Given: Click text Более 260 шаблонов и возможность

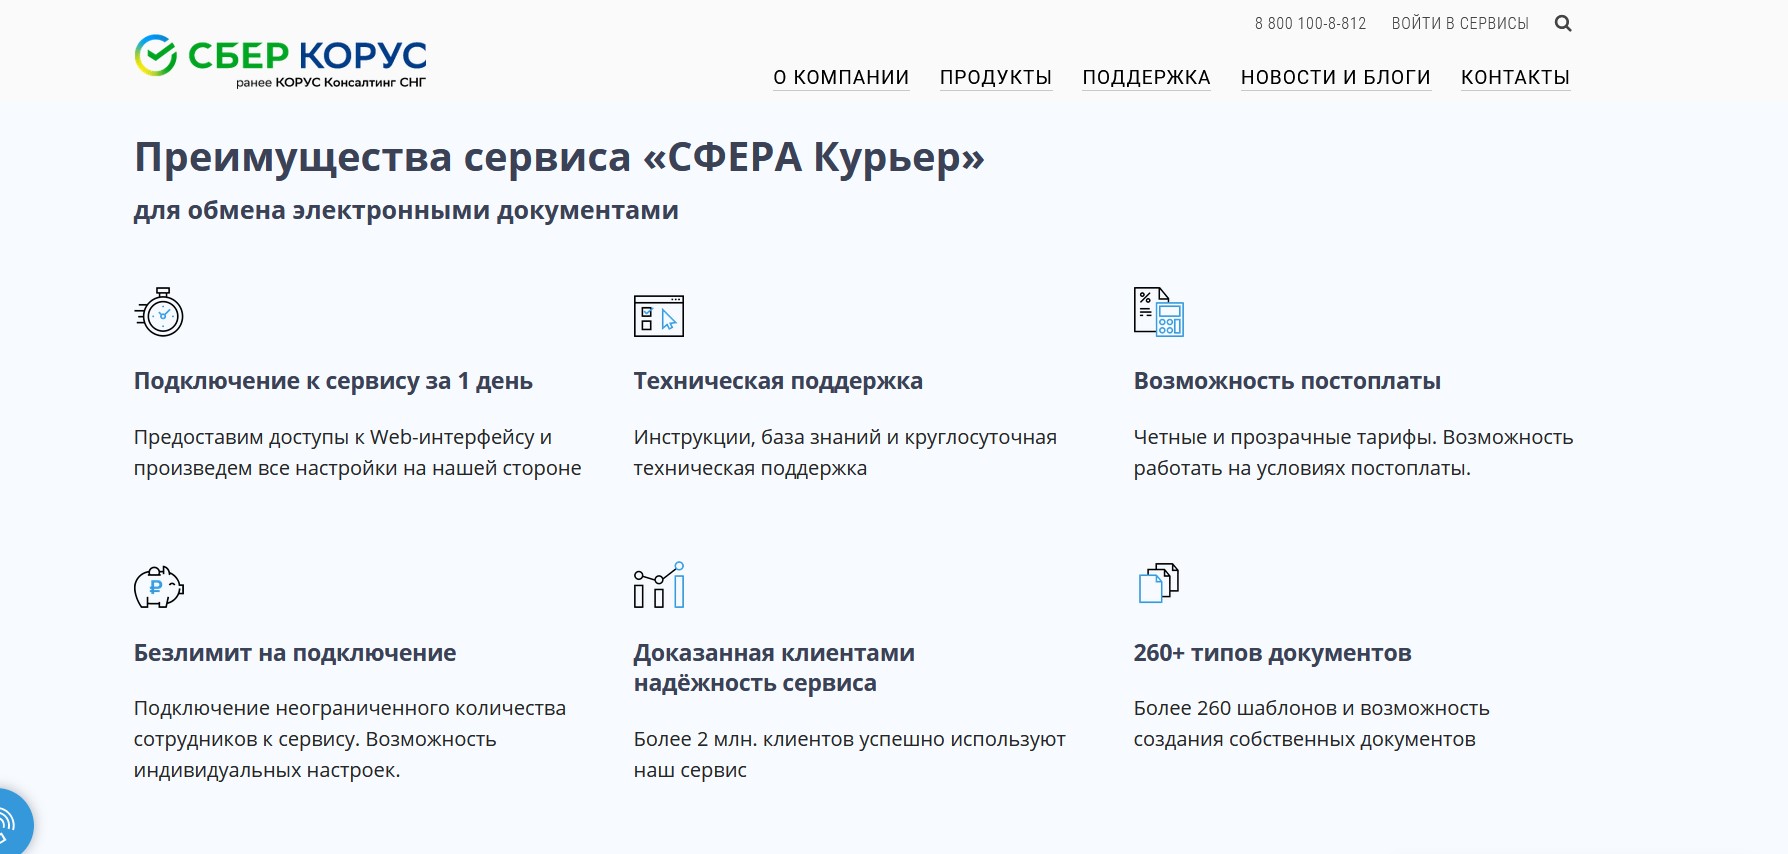Looking at the screenshot, I should (1311, 708).
